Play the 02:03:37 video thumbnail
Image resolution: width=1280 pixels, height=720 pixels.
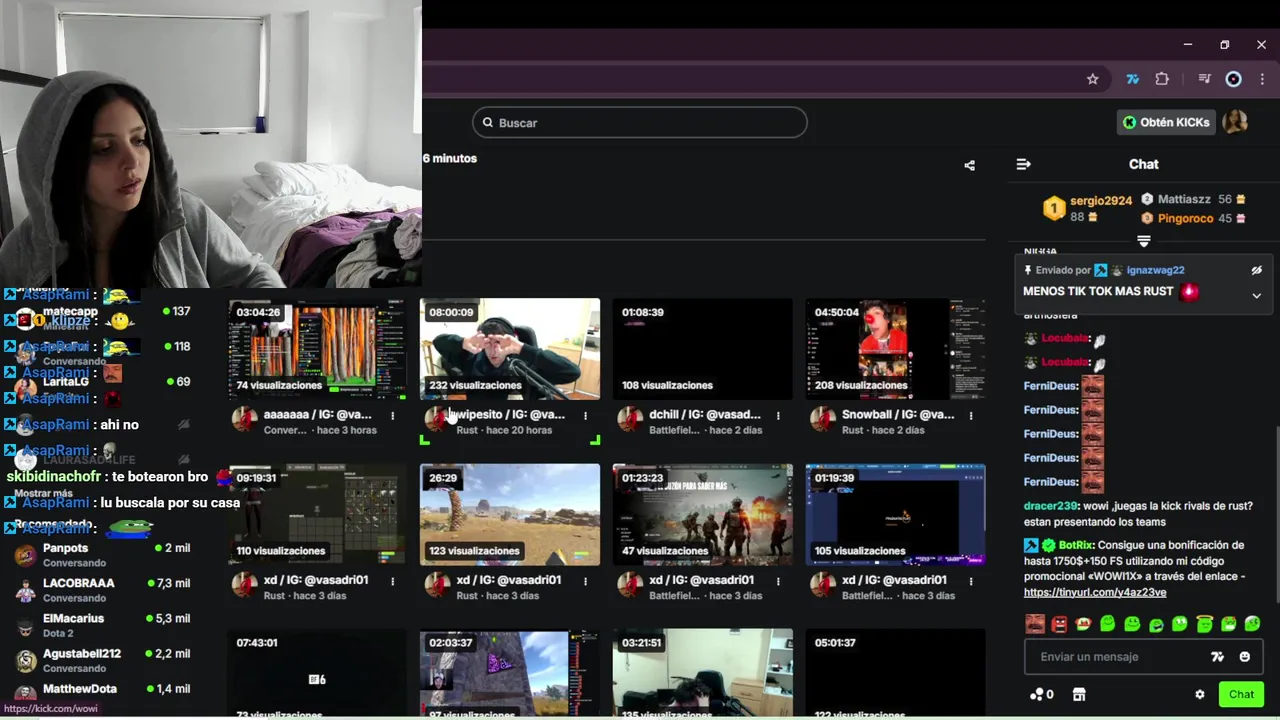point(510,673)
